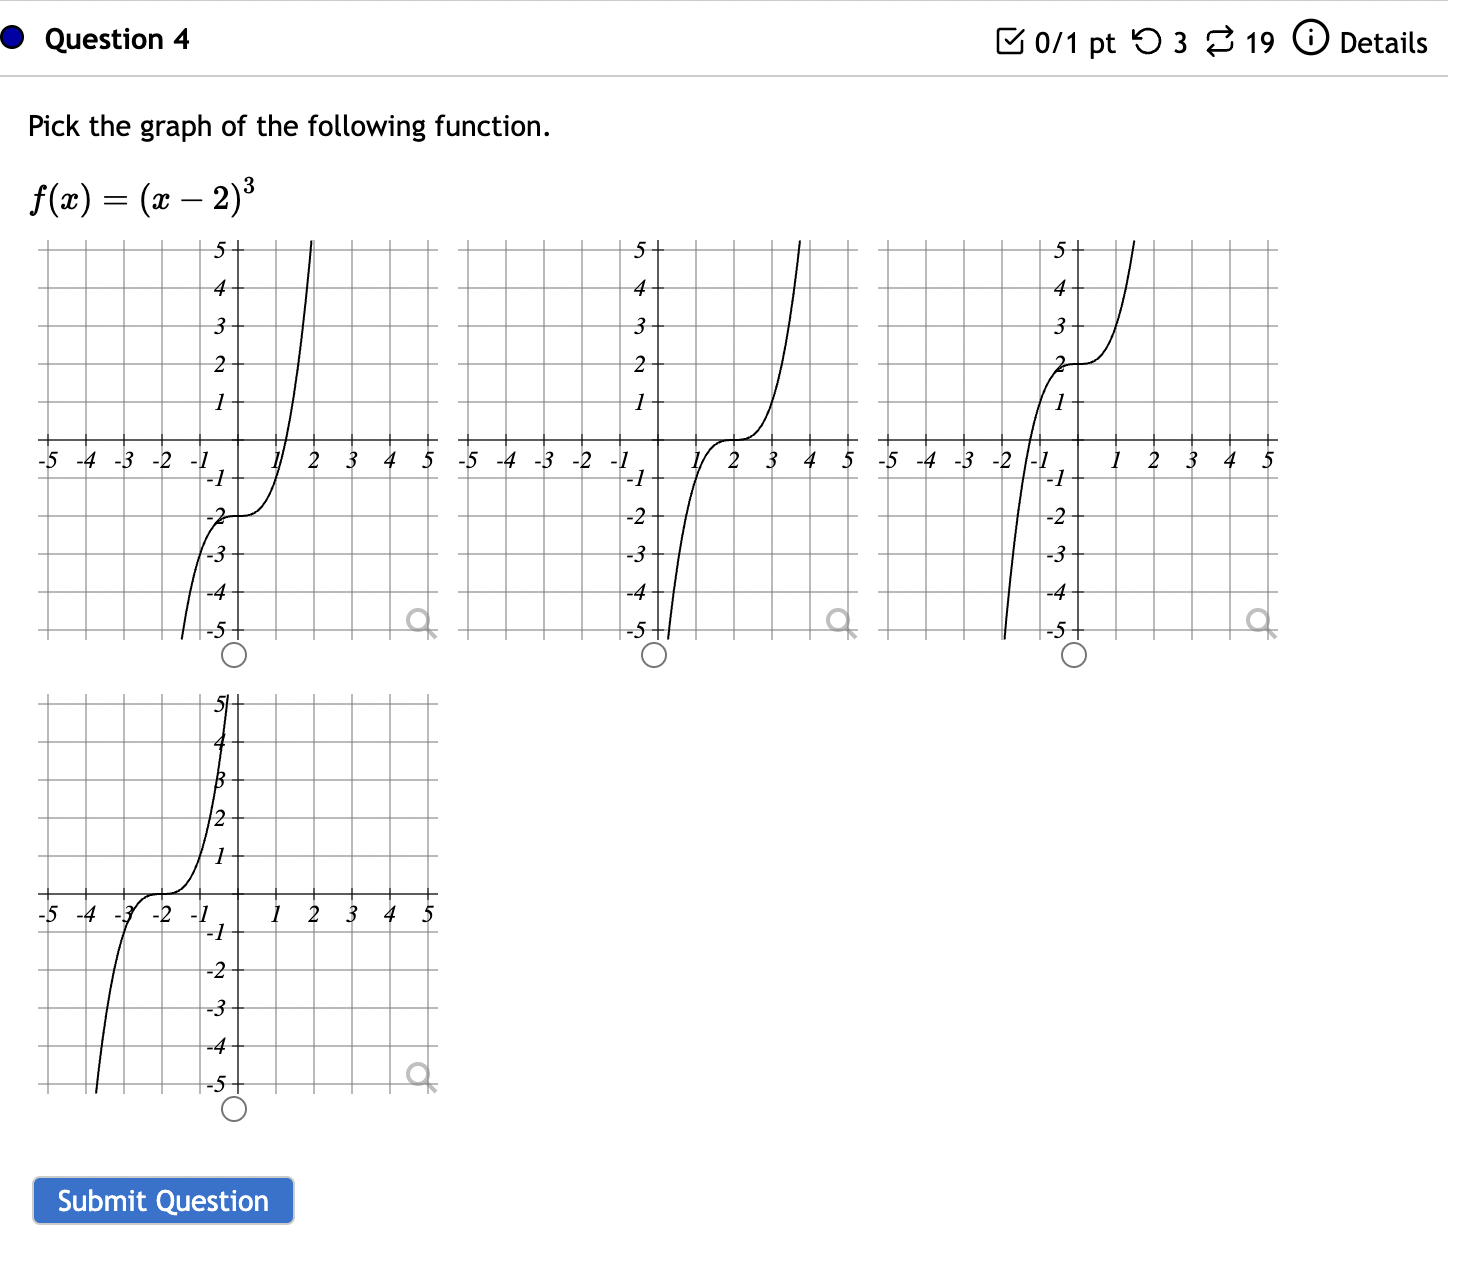Viewport: 1482px width, 1268px height.
Task: Select the radio button under the third graph
Action: tap(1072, 655)
